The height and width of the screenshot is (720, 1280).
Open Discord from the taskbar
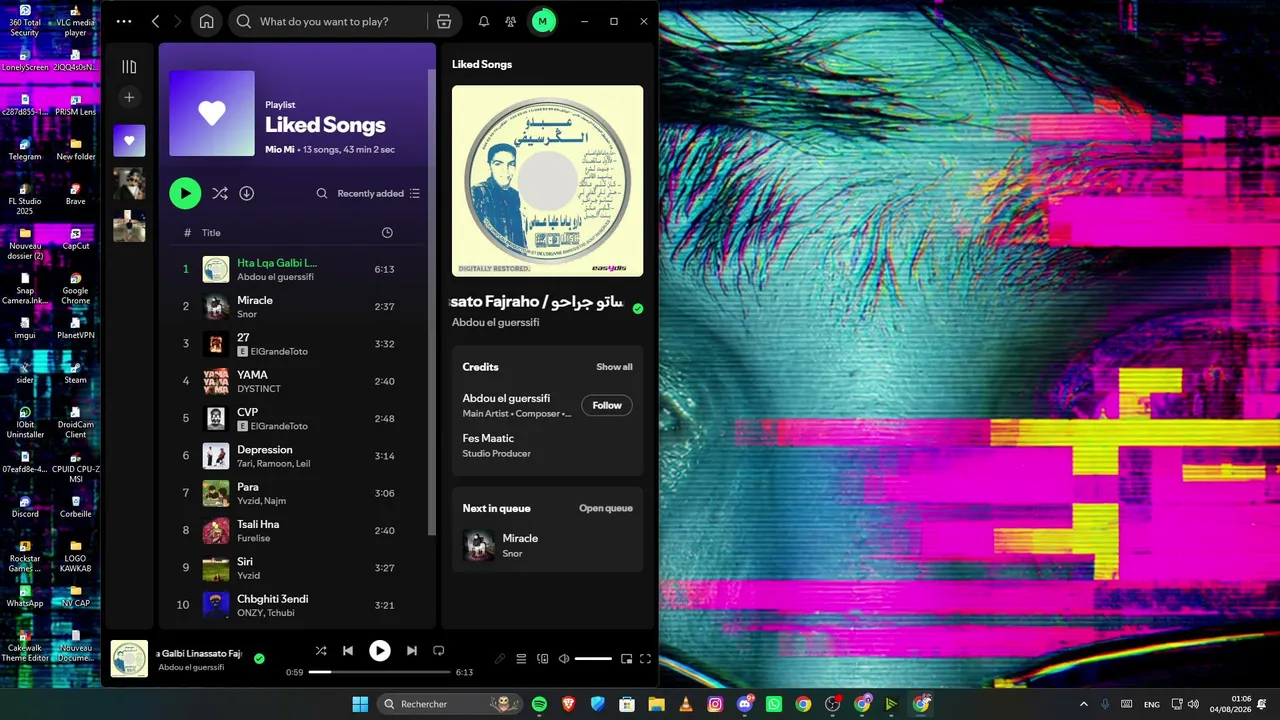[x=745, y=704]
